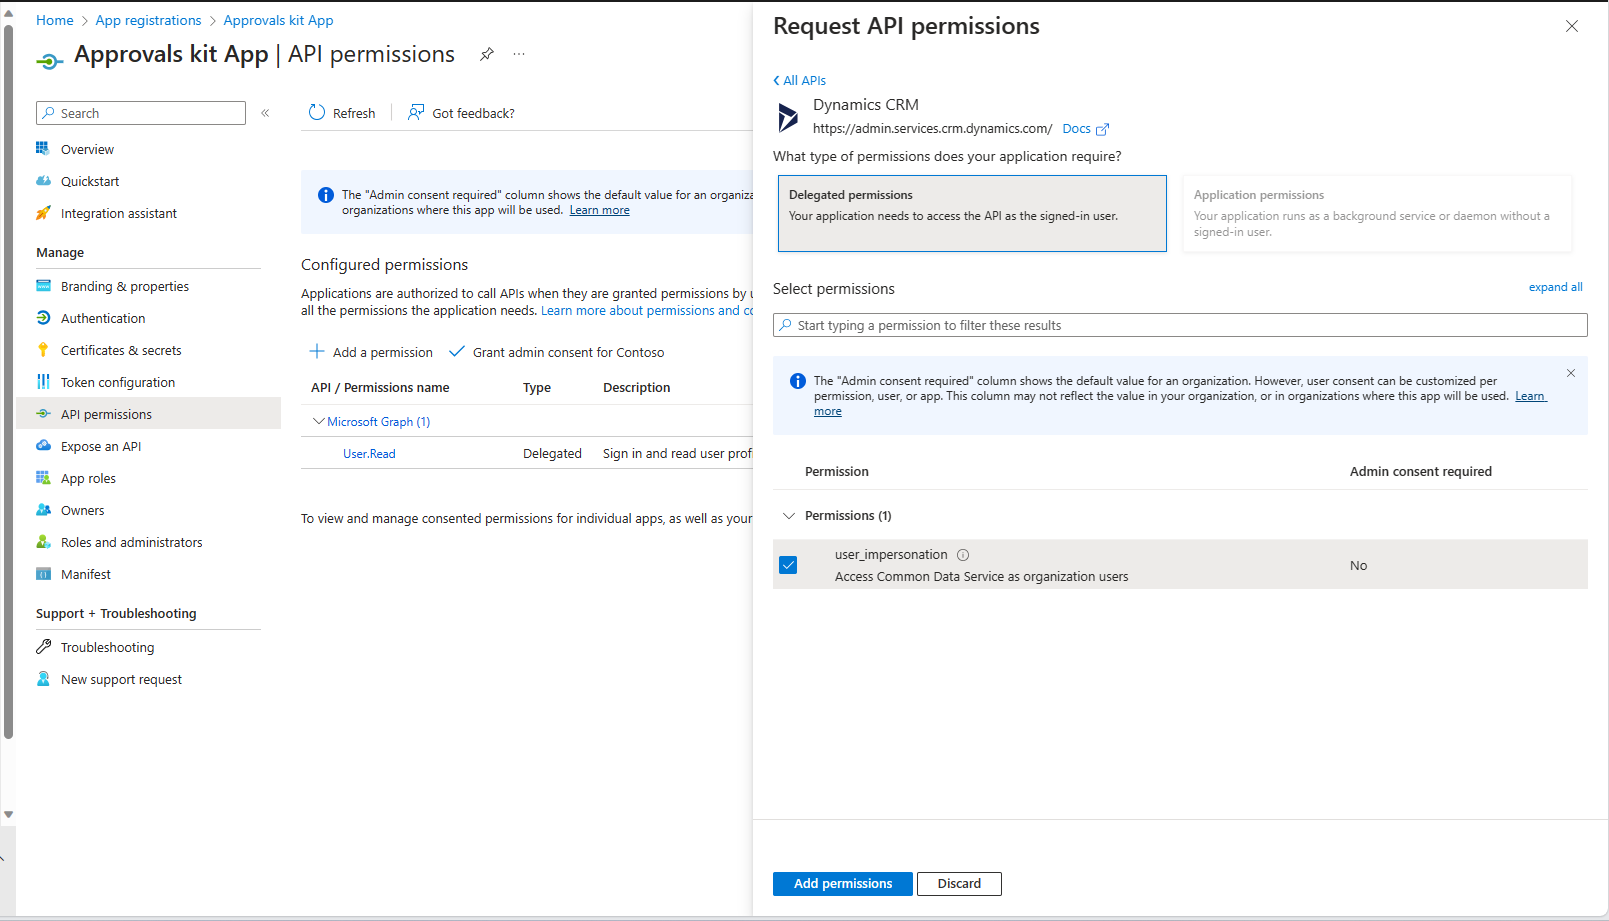Click the Quickstart cloud icon
This screenshot has width=1609, height=921.
coord(43,181)
